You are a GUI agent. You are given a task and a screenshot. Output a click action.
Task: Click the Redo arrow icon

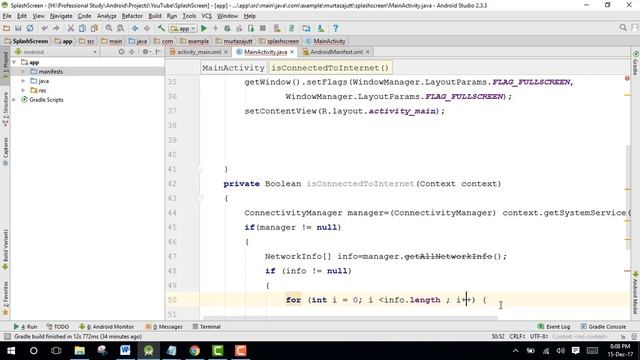(x=56, y=28)
